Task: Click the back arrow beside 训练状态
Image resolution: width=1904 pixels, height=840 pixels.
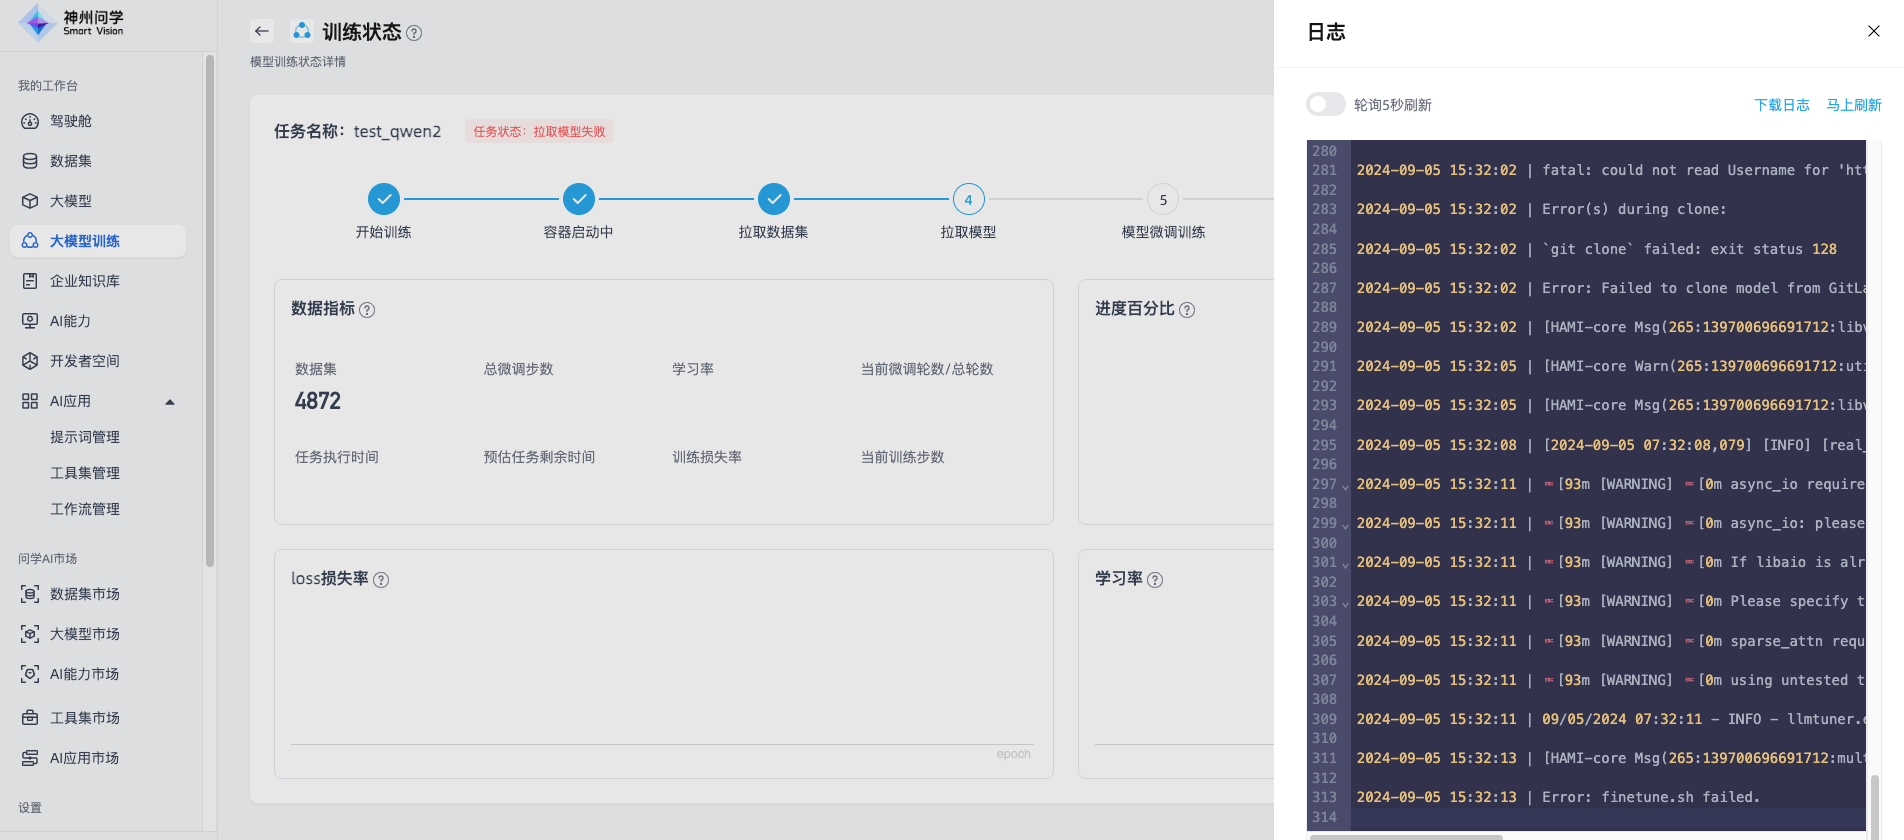Action: 262,31
